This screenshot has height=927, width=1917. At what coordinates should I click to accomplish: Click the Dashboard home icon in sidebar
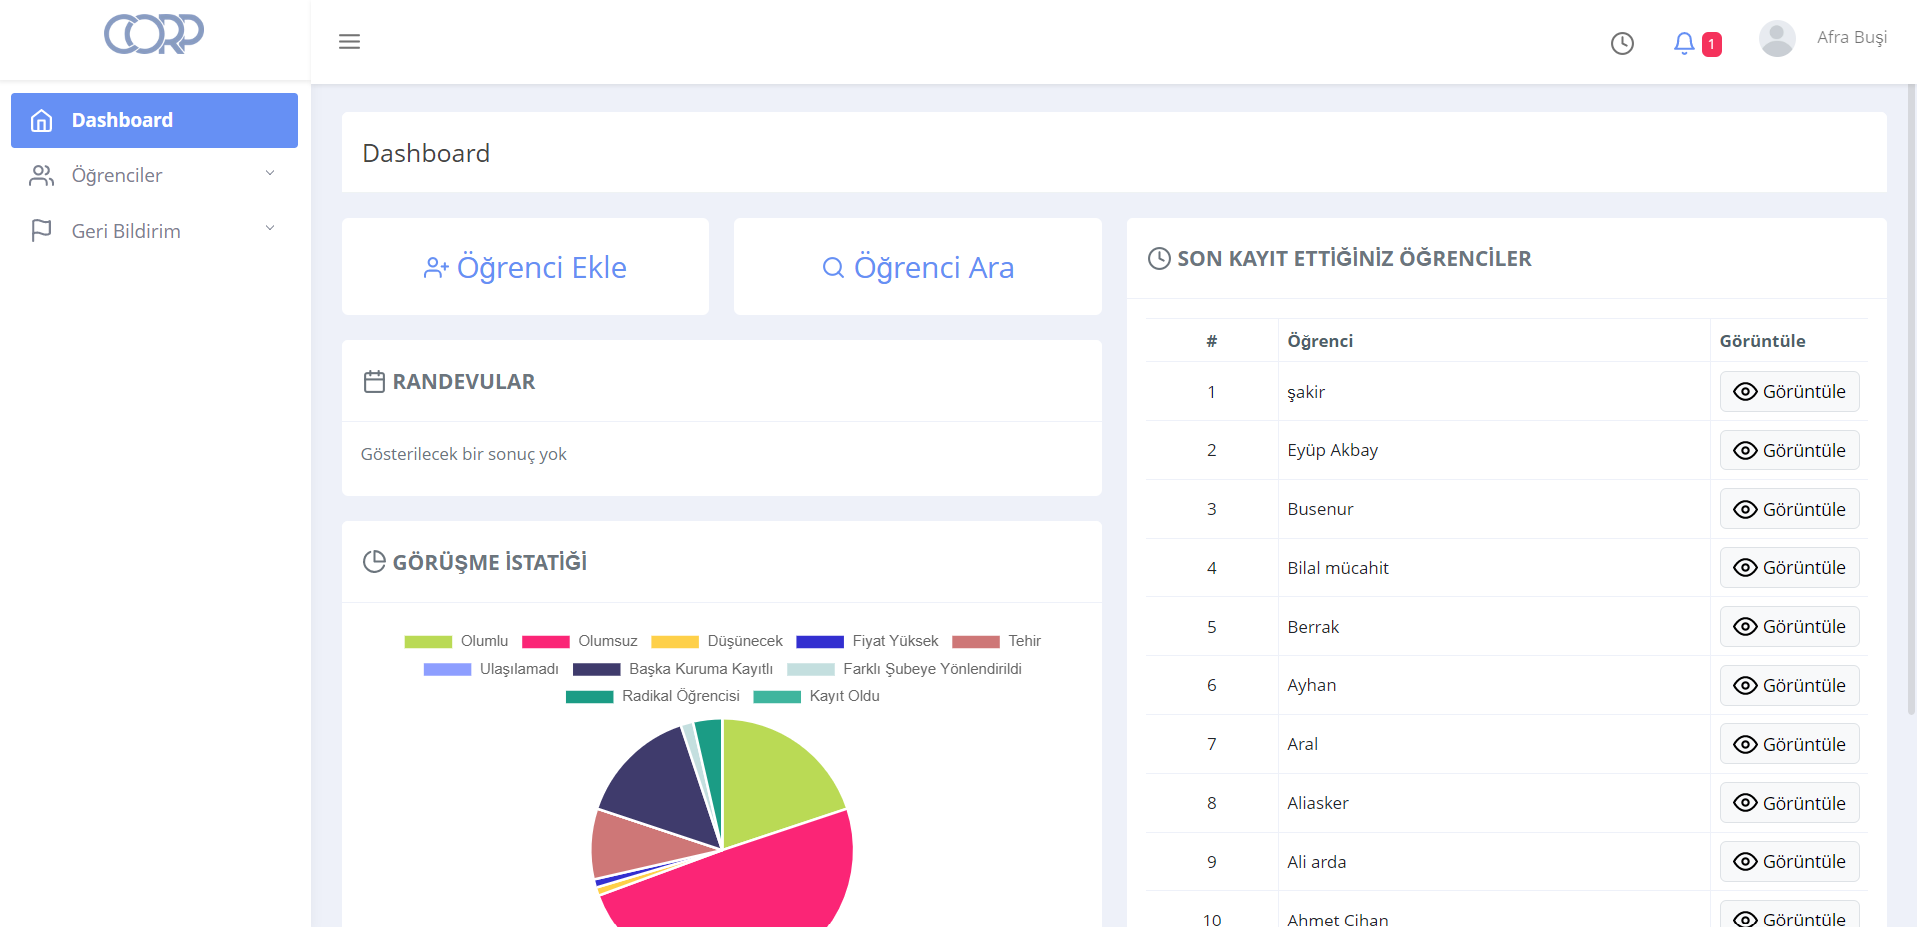(41, 121)
